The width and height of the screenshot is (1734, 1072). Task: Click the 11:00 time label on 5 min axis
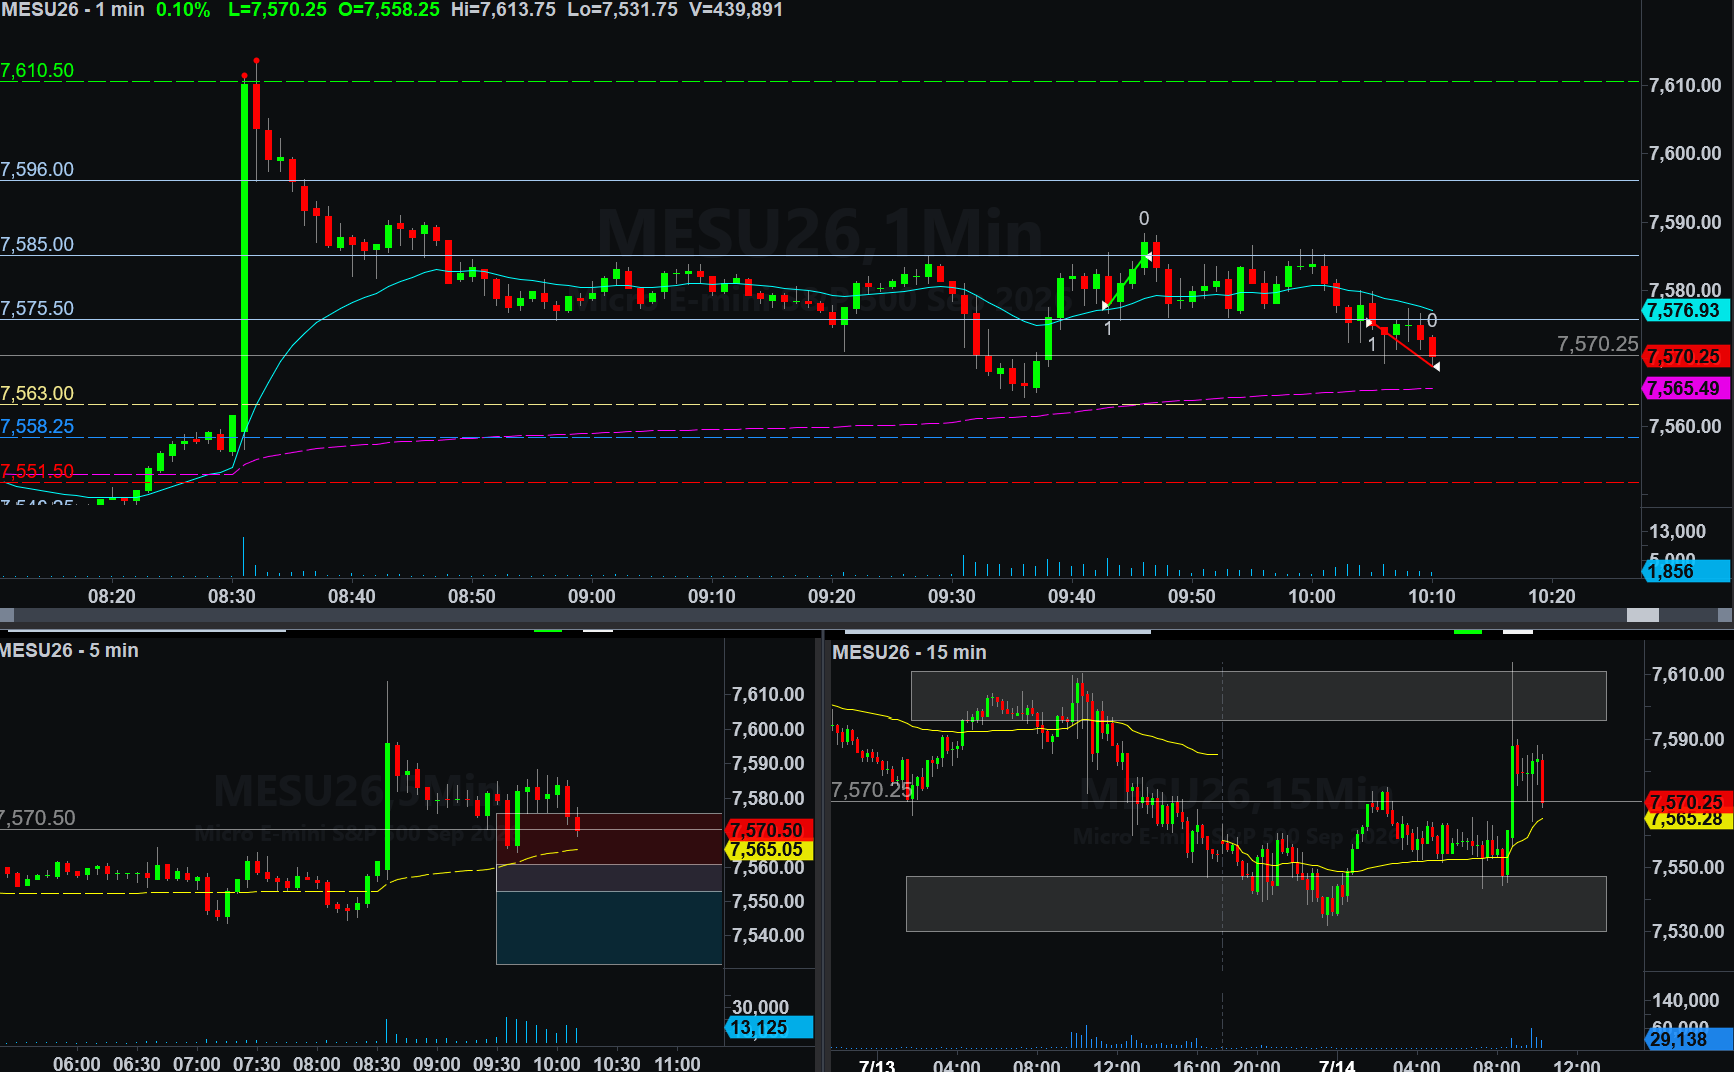coord(677,1063)
